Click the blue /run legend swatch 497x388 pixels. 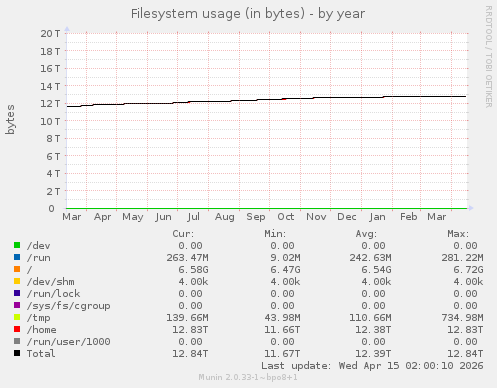pyautogui.click(x=17, y=257)
